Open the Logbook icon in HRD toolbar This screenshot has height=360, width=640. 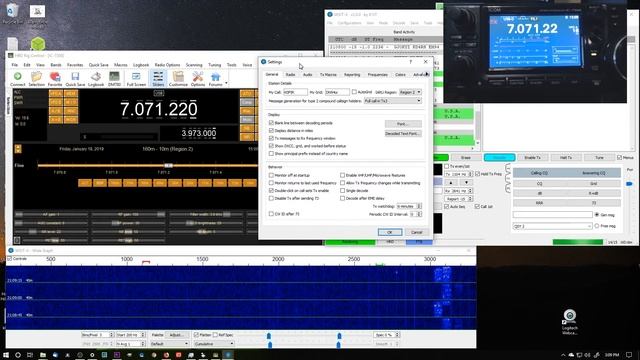pos(96,78)
